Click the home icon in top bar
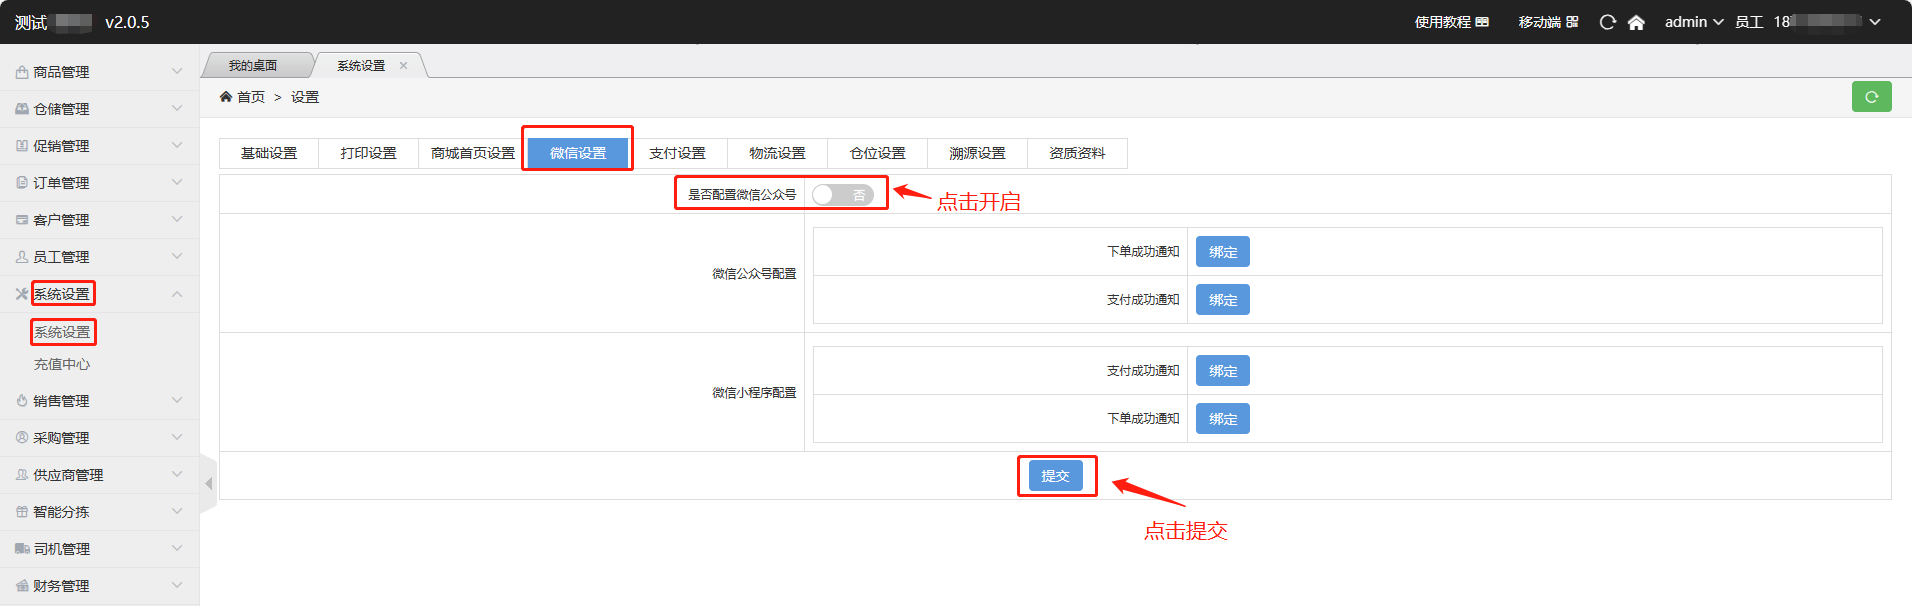 click(1636, 22)
